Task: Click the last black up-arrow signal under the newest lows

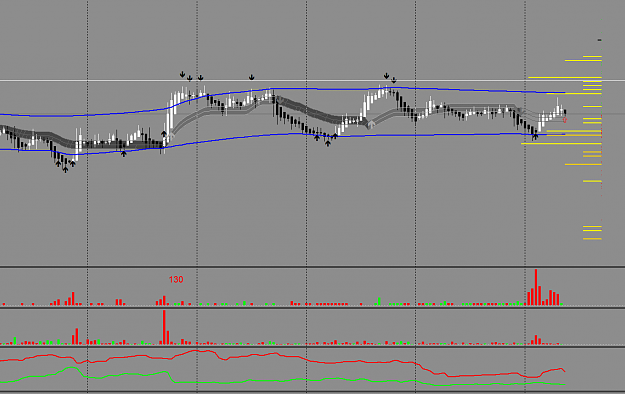Action: [x=535, y=137]
